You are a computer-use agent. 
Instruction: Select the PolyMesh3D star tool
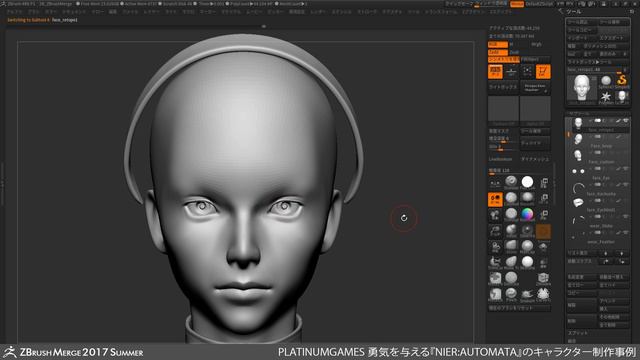tap(606, 97)
